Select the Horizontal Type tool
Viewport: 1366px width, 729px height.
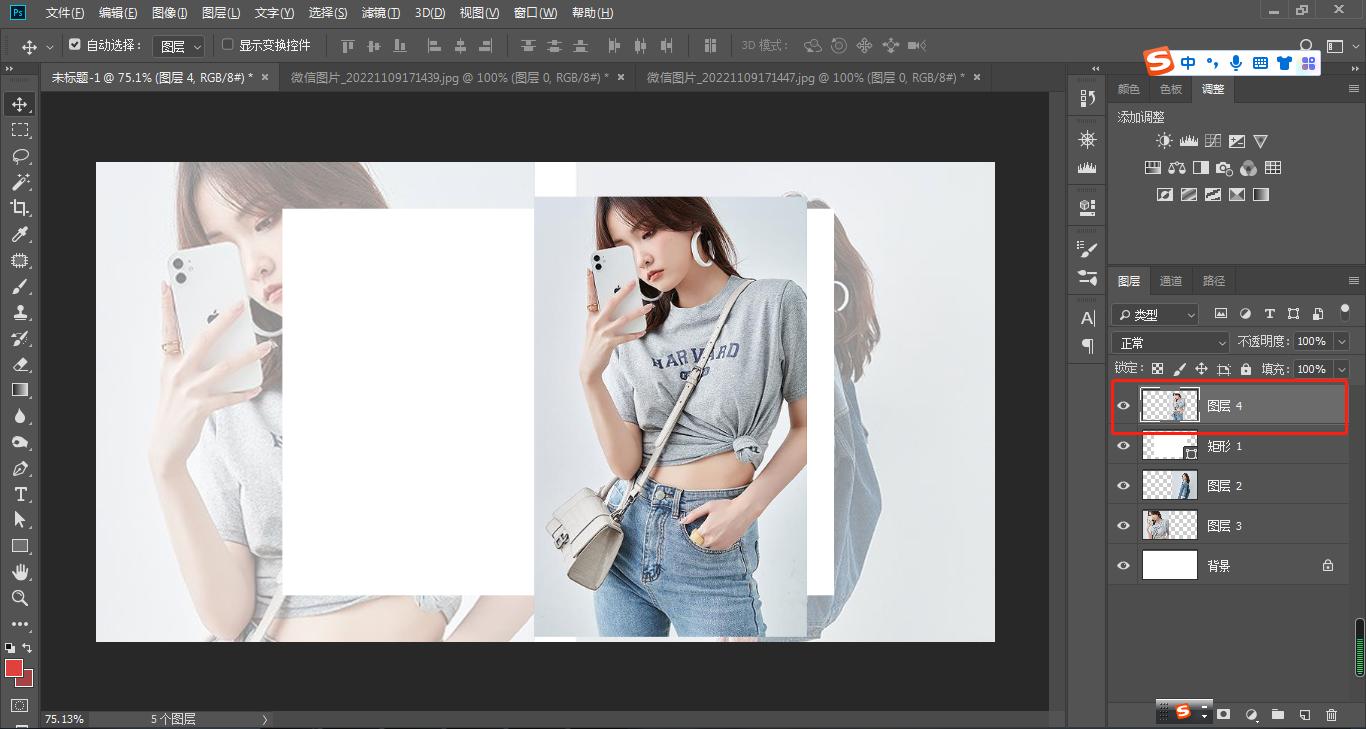[x=20, y=494]
